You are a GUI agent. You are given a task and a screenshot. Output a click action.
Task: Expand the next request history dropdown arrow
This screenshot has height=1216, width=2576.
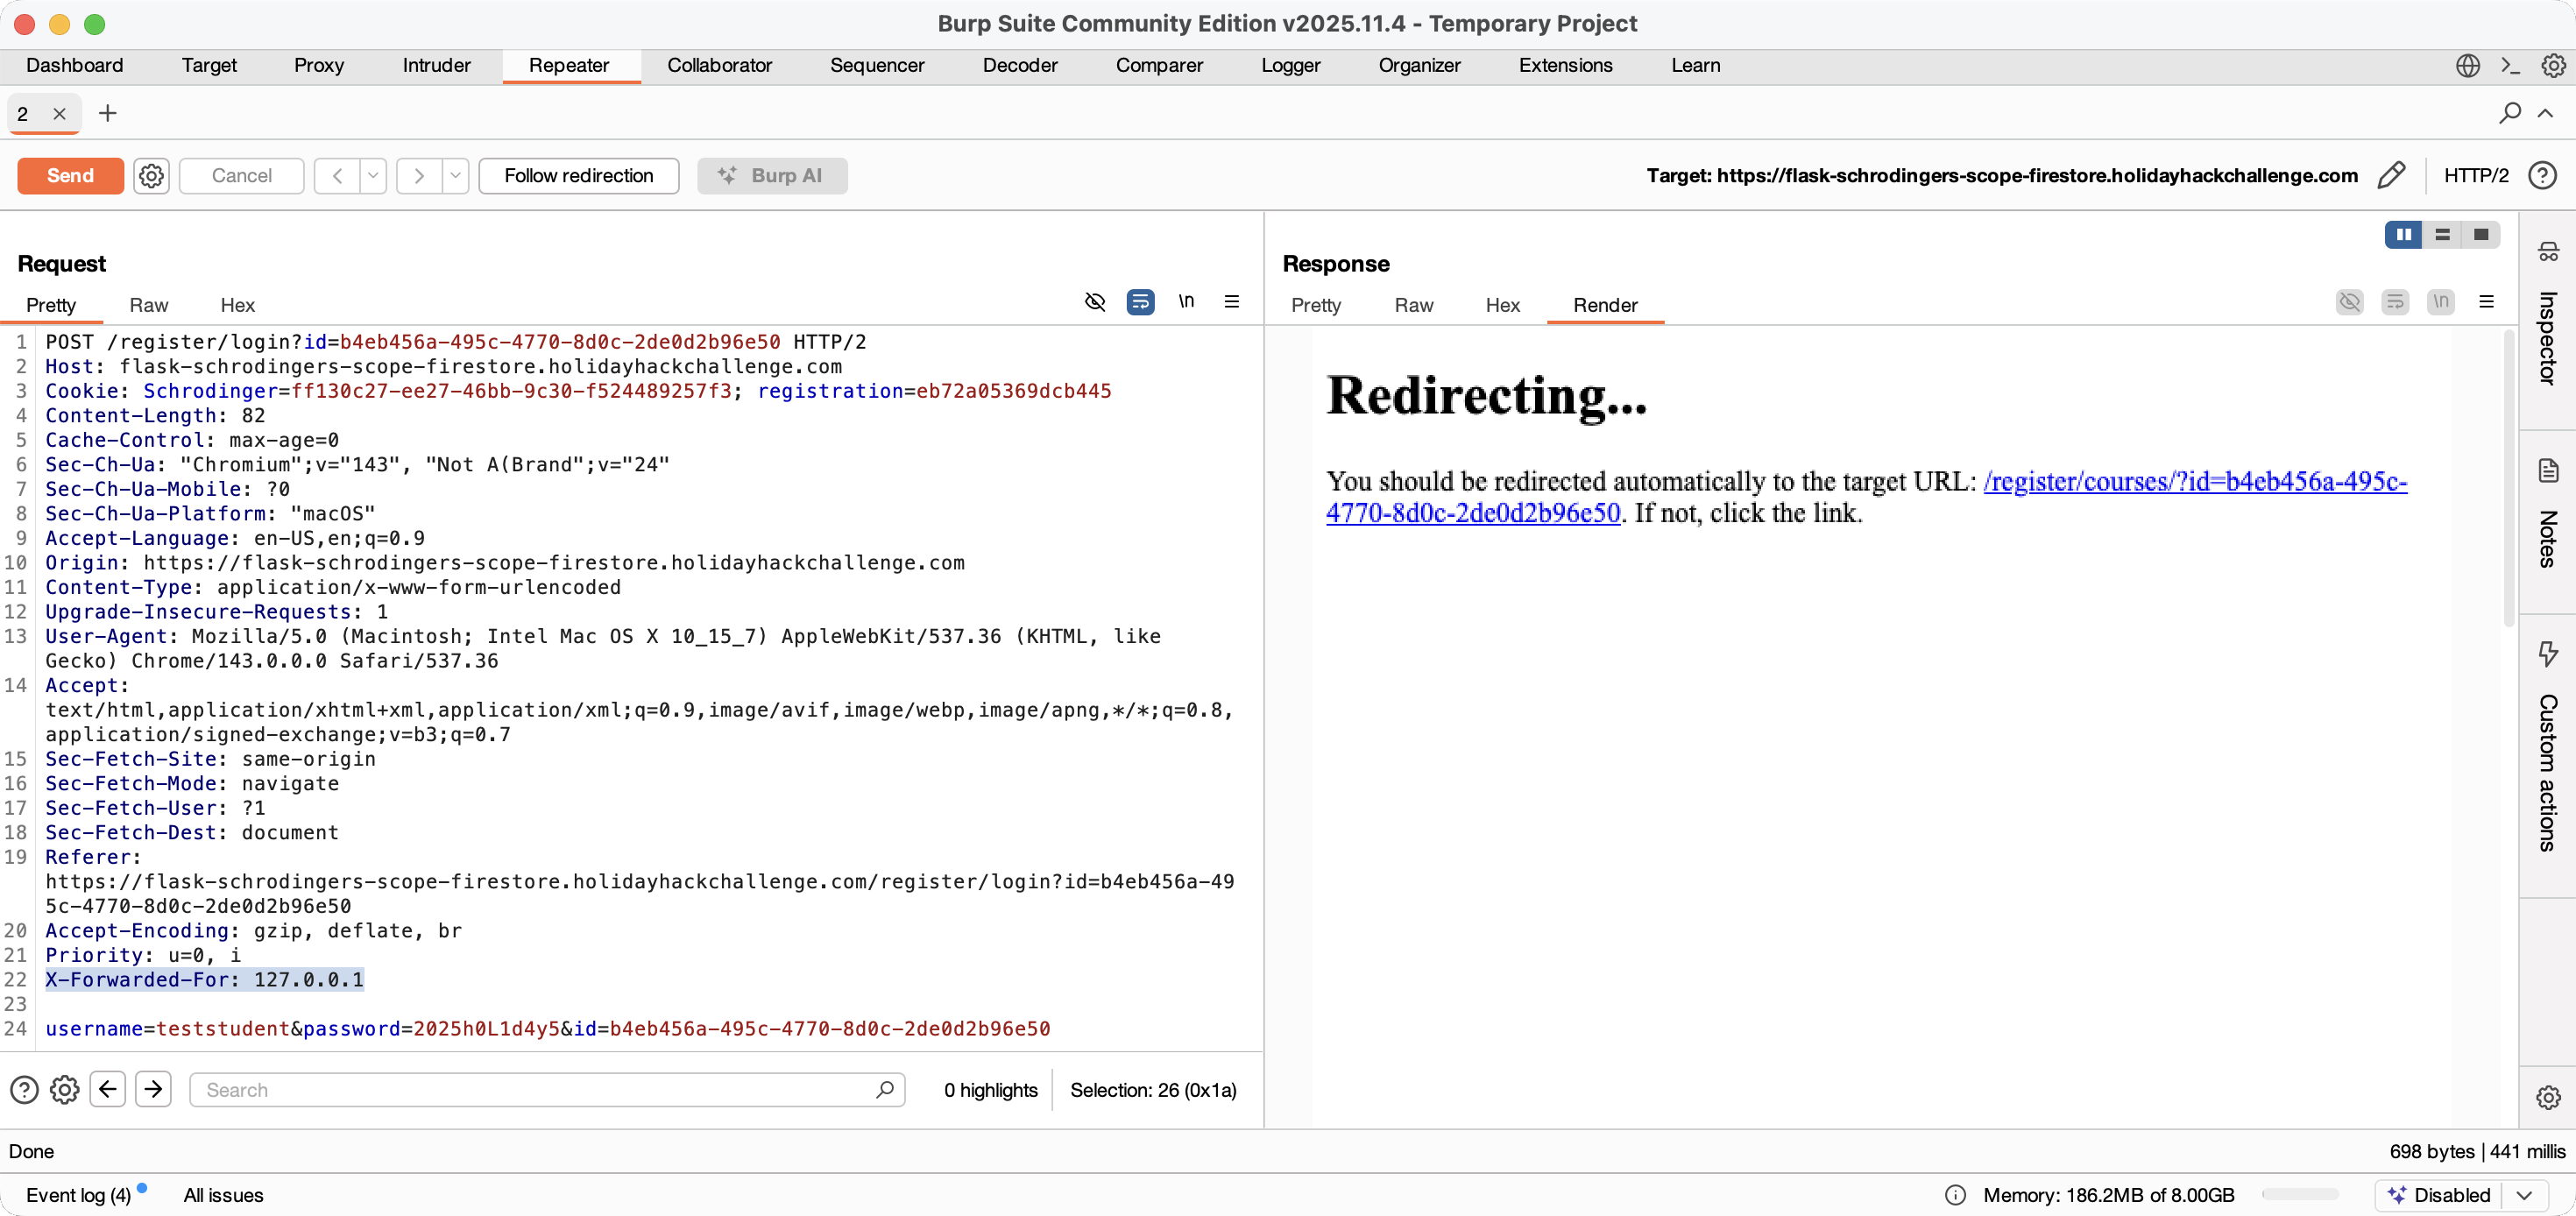click(x=455, y=176)
